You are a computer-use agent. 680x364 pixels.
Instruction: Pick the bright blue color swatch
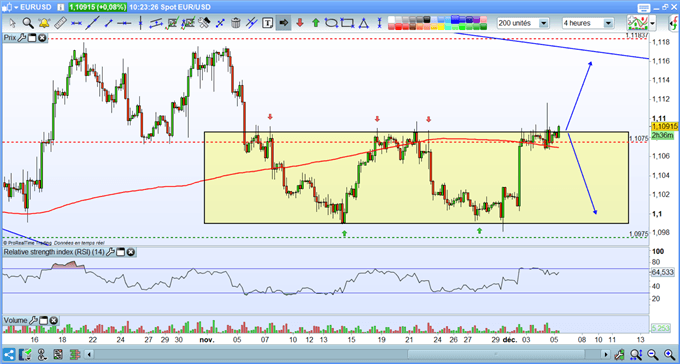point(455,20)
